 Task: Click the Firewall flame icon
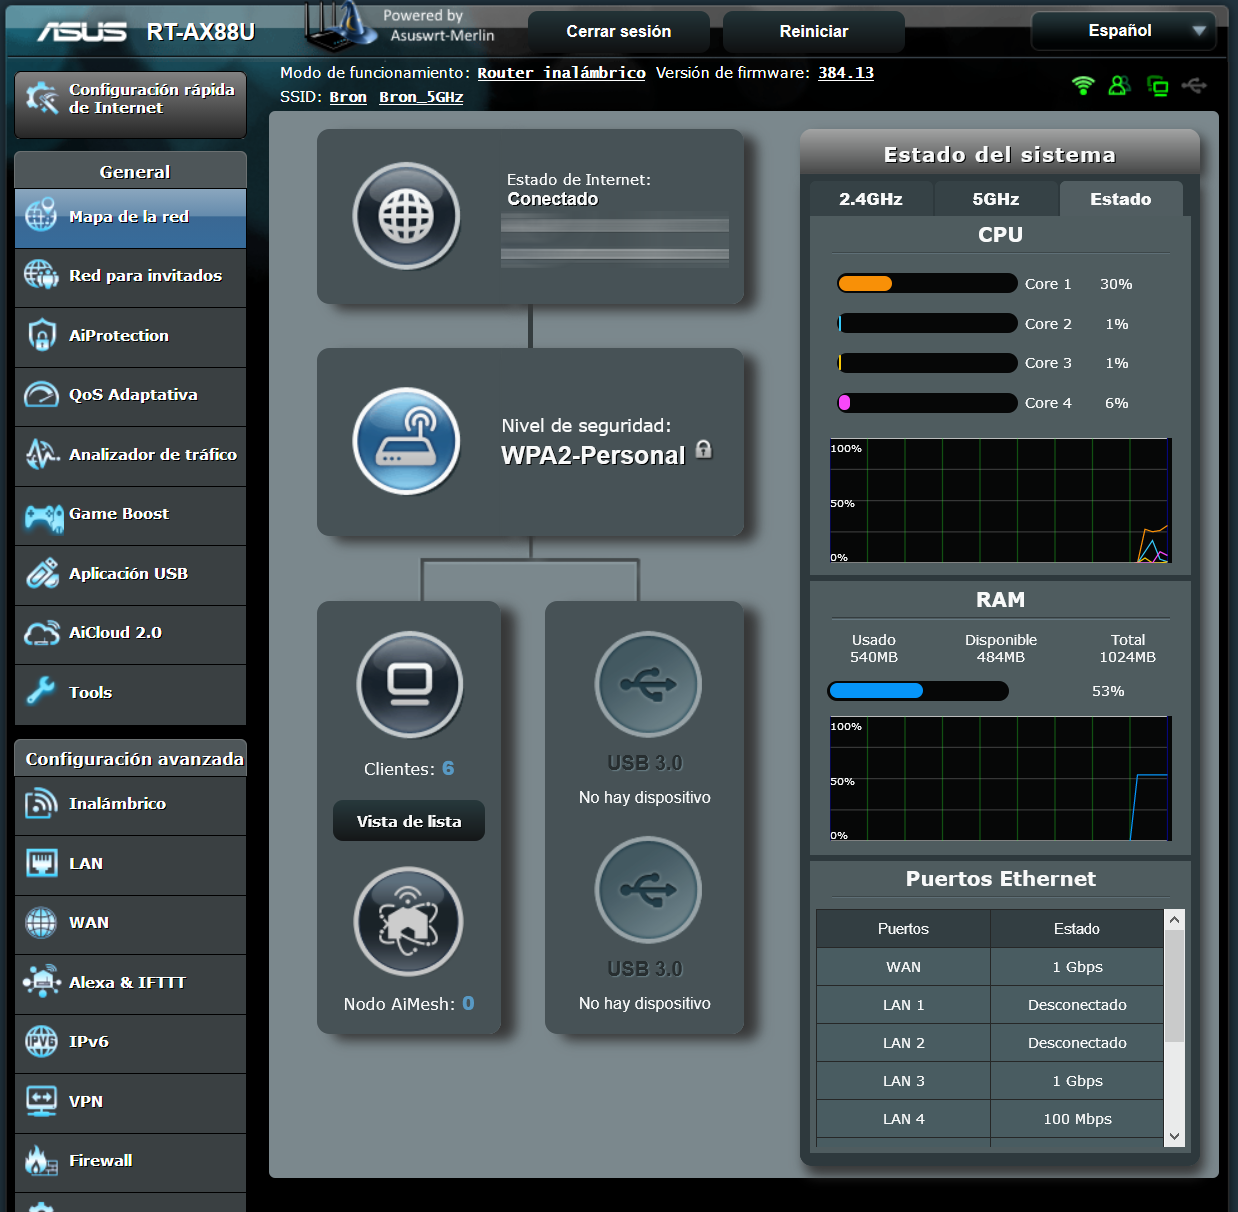[x=41, y=1160]
